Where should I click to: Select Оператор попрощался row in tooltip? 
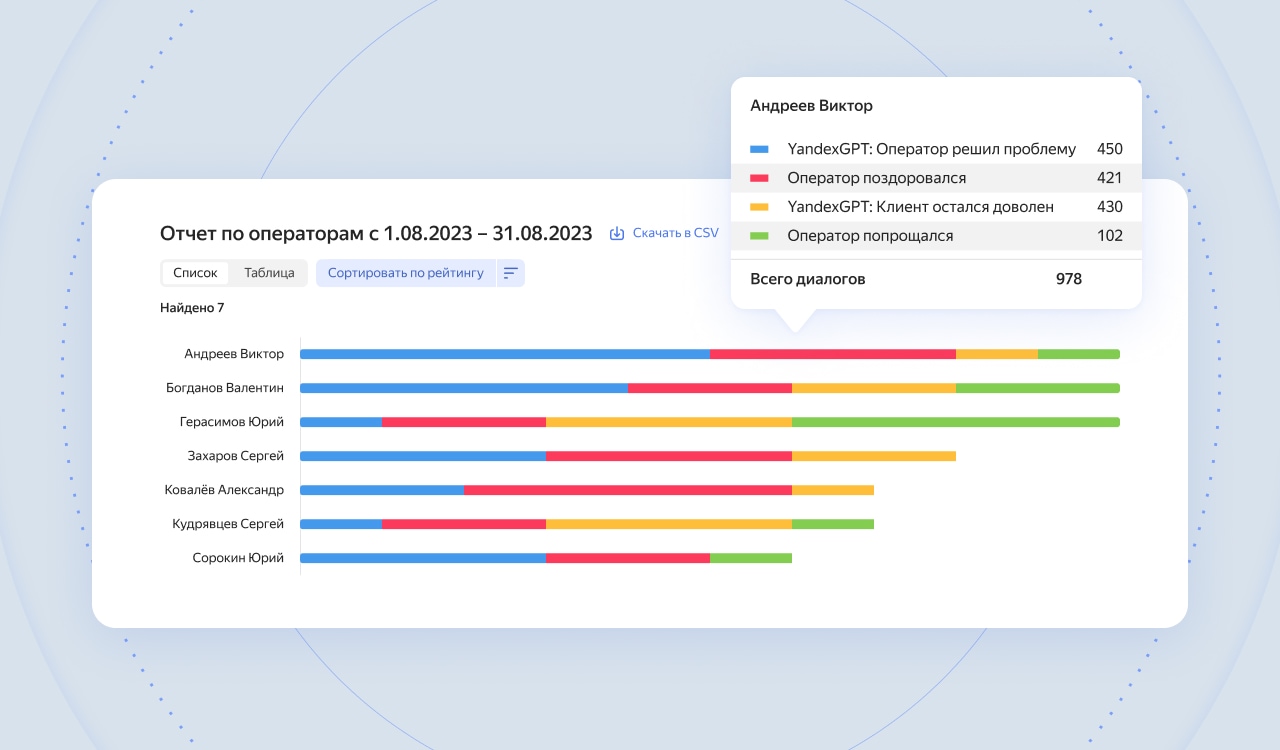[x=936, y=236]
